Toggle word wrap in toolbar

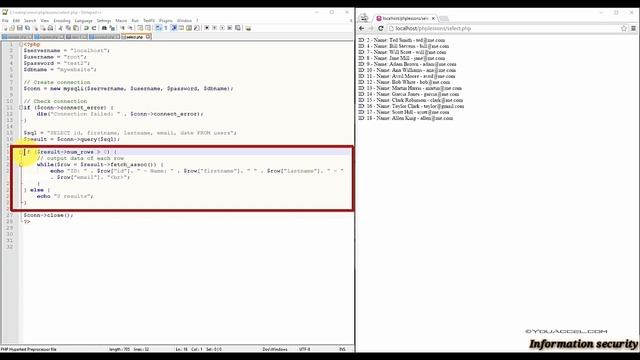158,28
